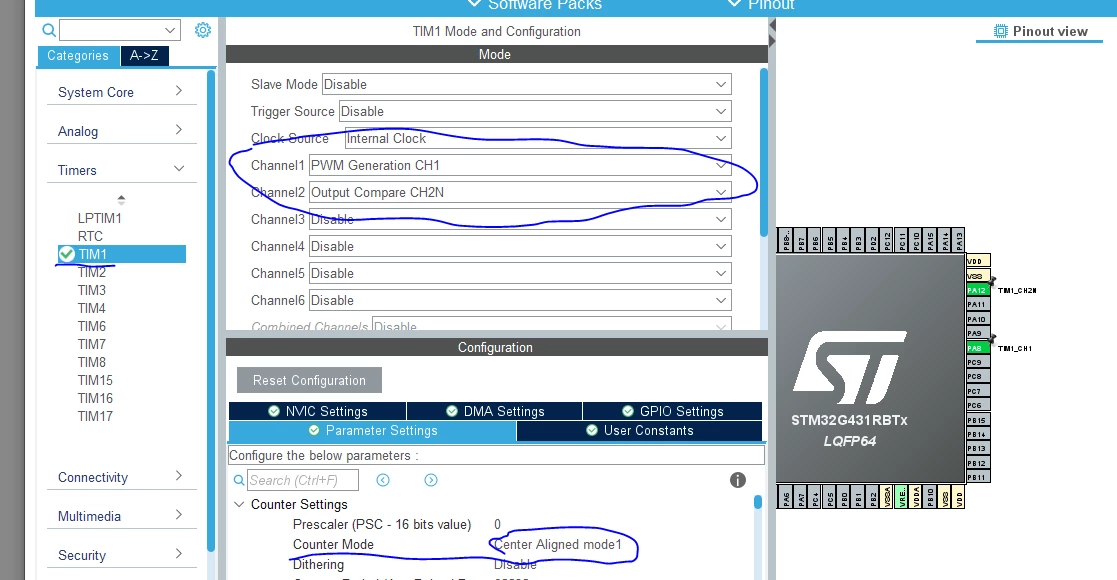Open the Pinout menu
This screenshot has height=580, width=1117.
coord(762,5)
